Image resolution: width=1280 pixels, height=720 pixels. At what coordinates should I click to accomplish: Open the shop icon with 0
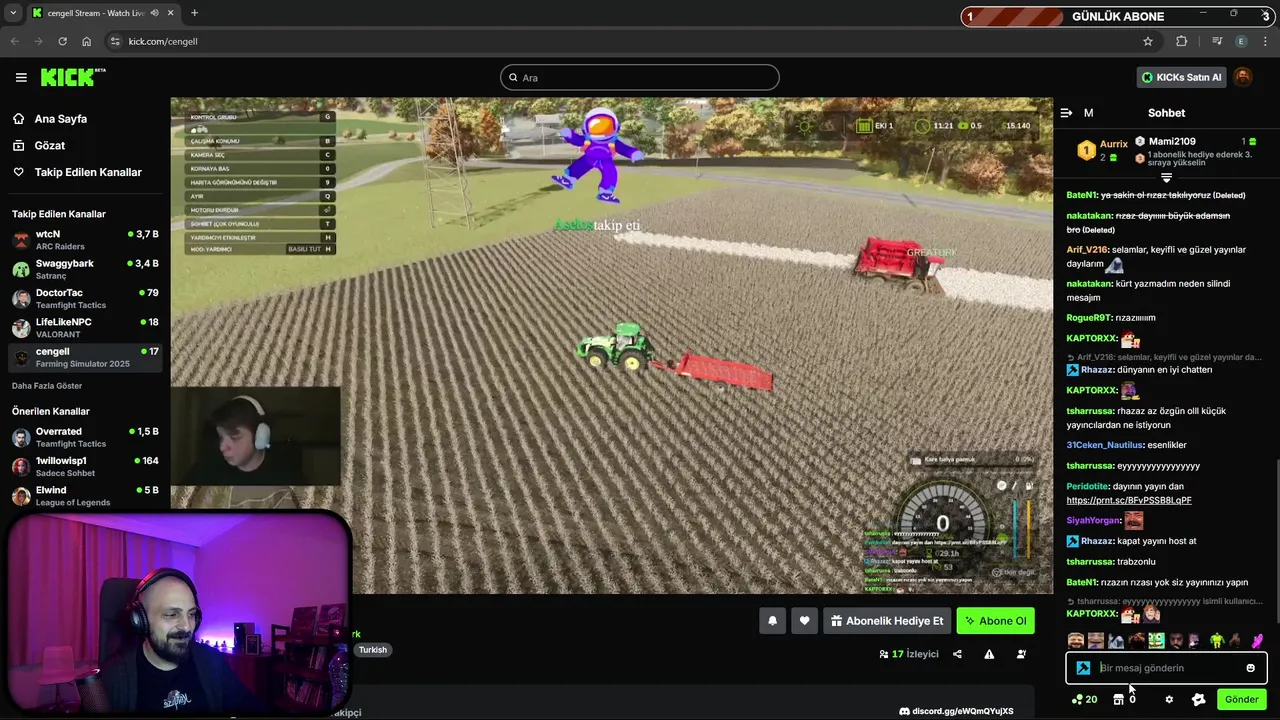[x=1125, y=700]
